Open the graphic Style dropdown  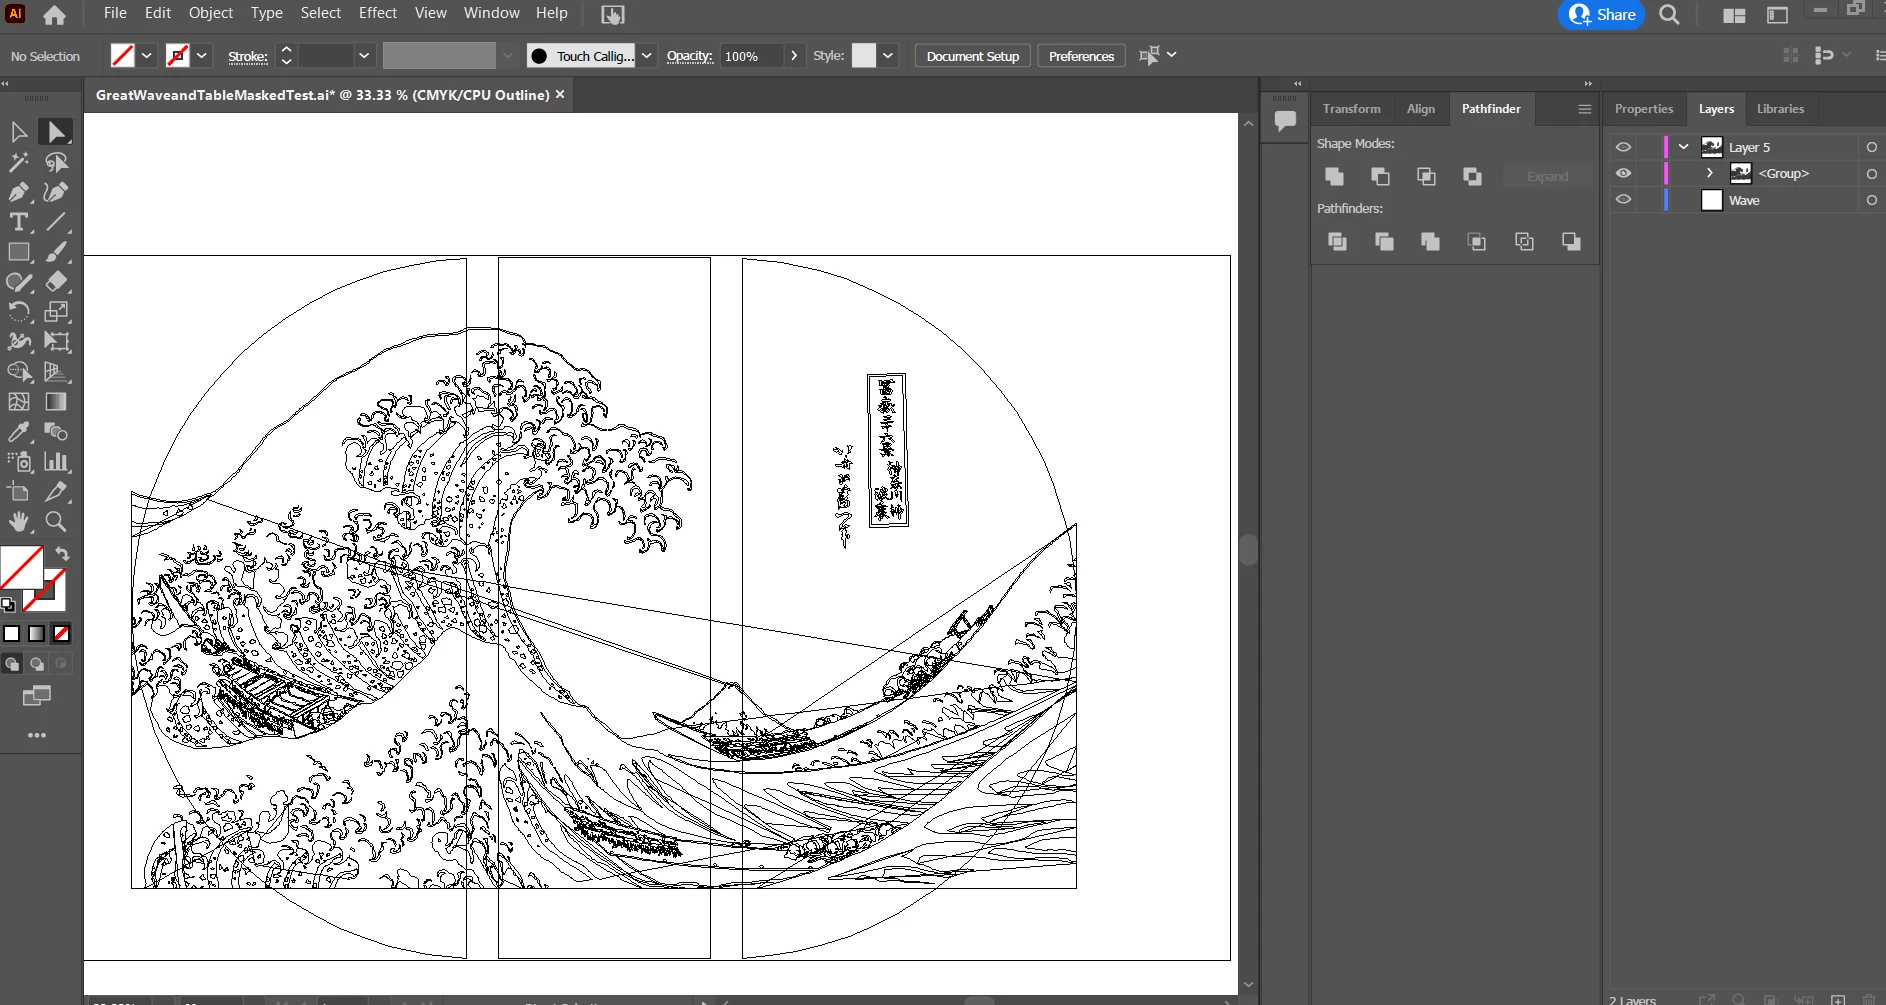[887, 56]
